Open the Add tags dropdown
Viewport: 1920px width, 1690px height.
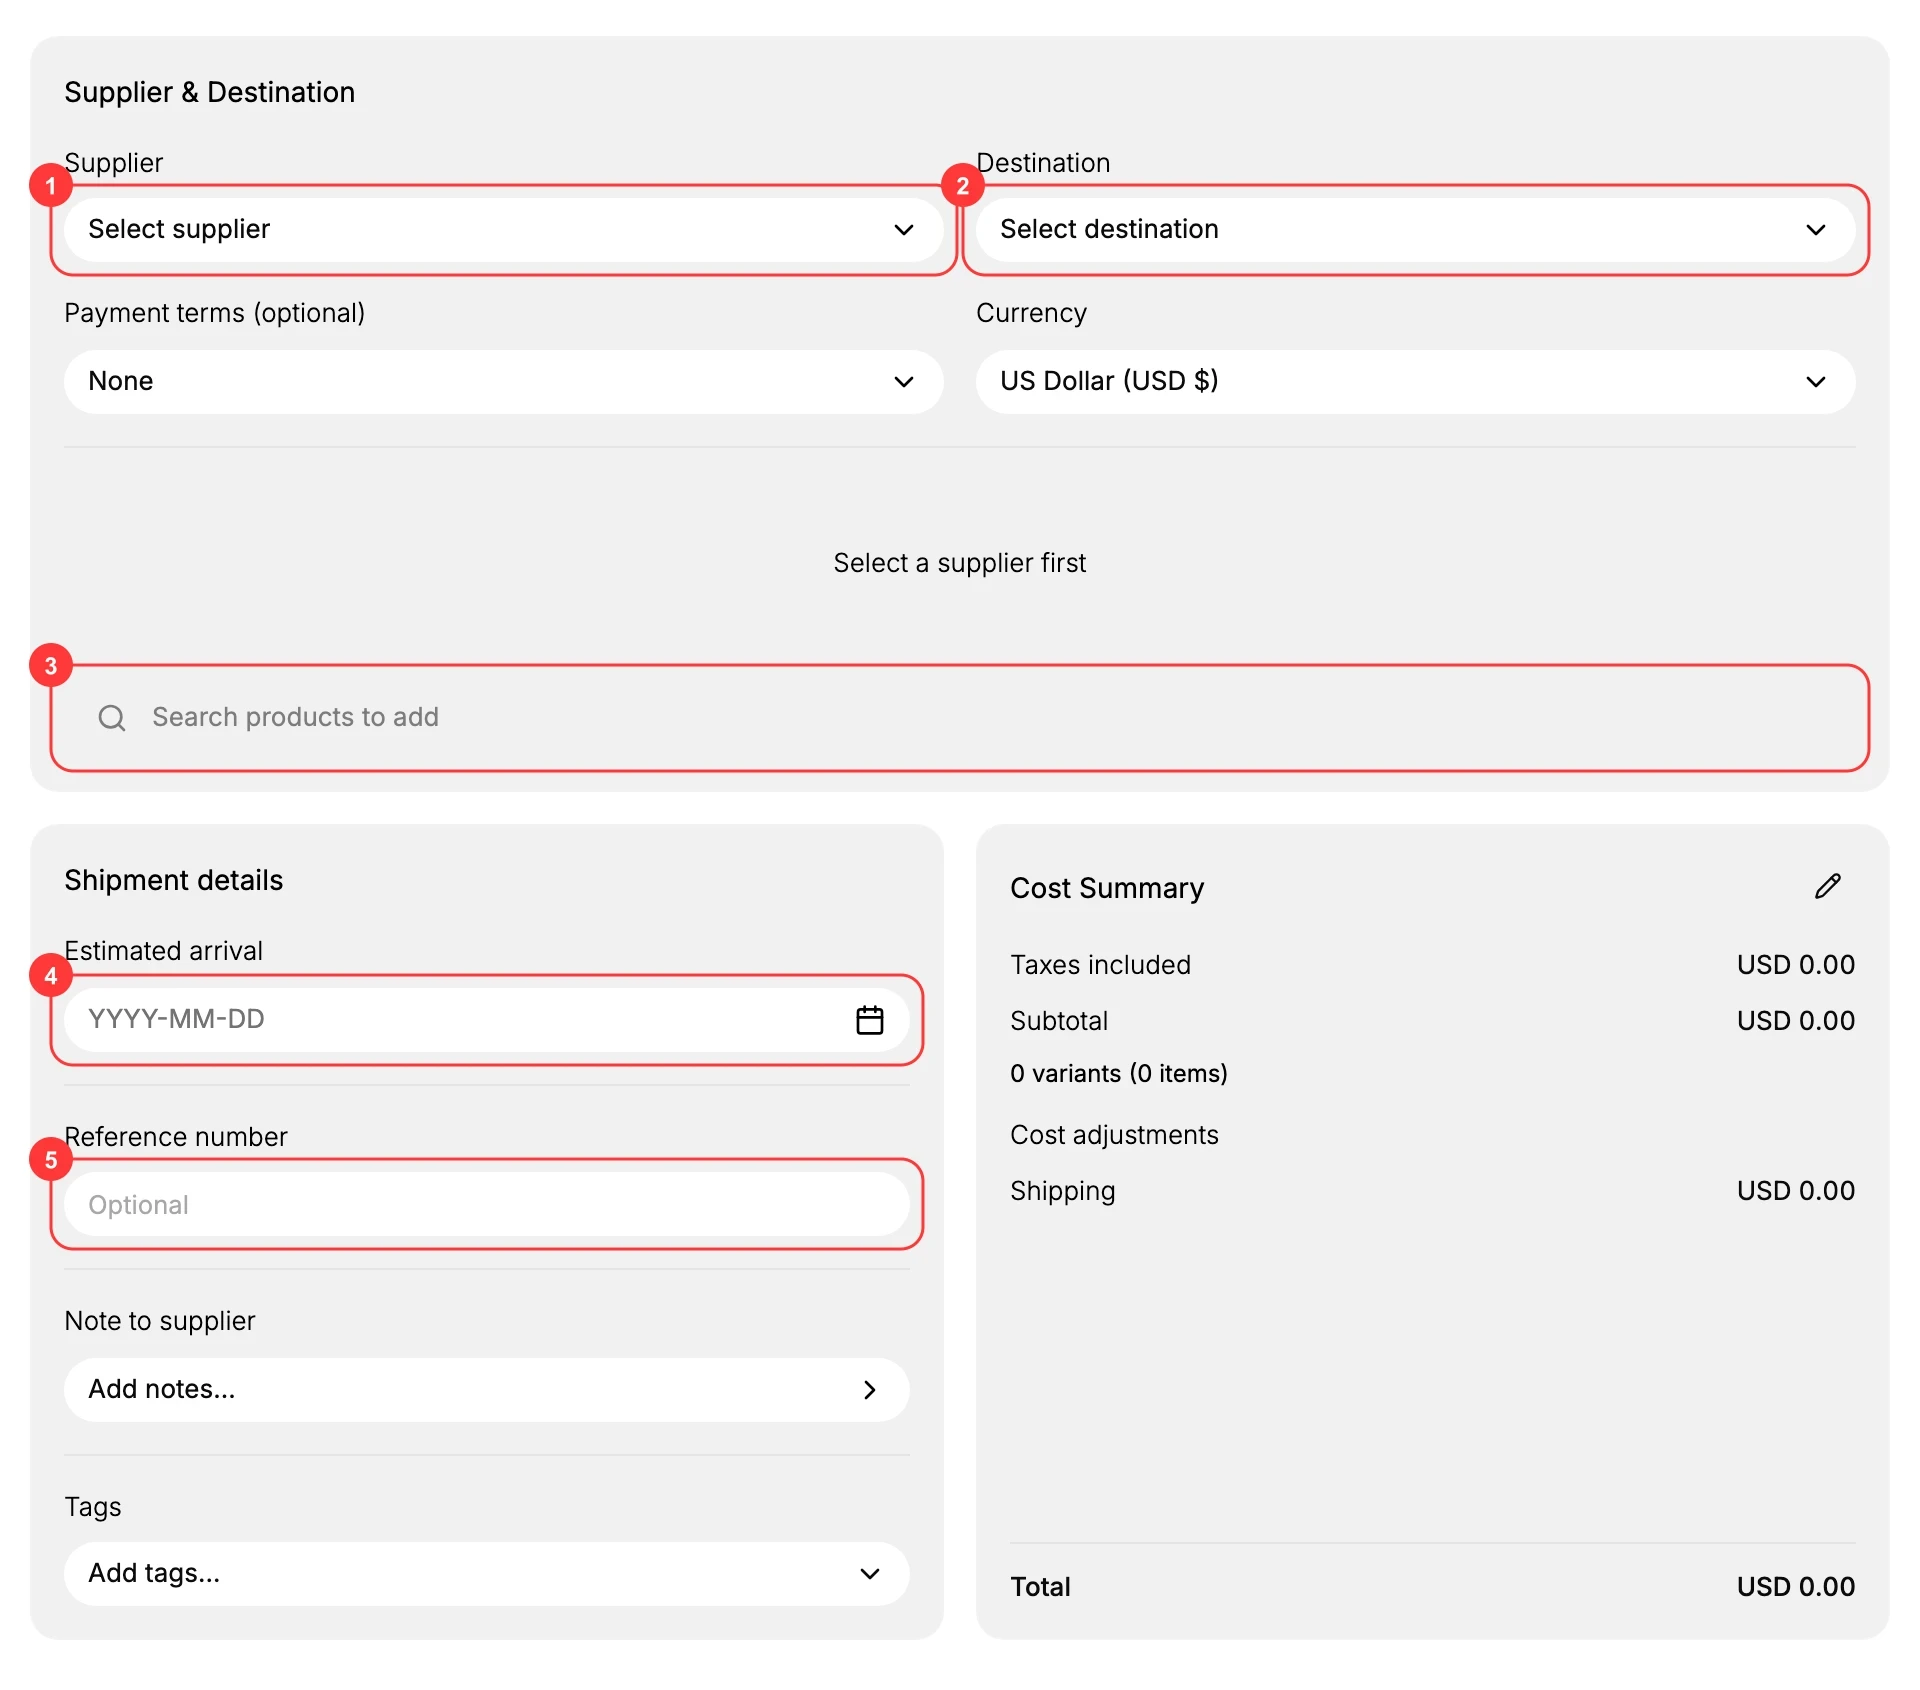487,1573
